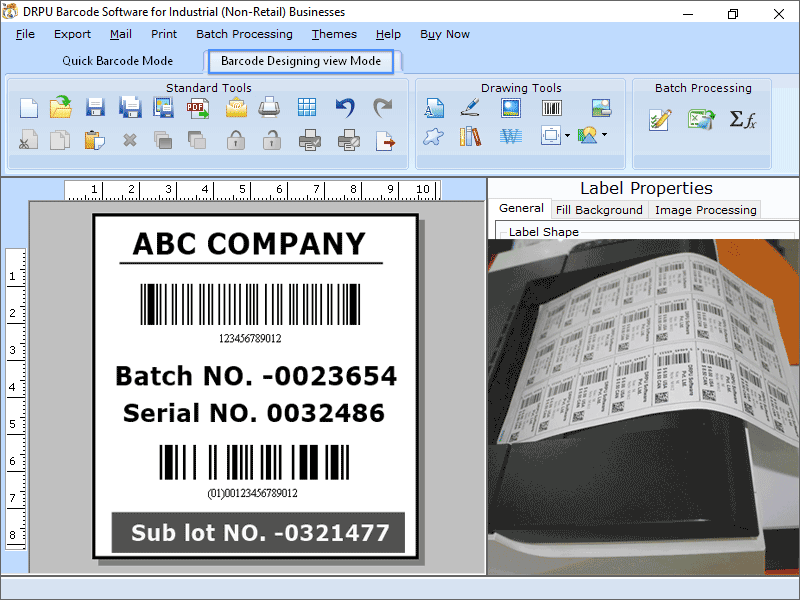
Task: Click the Excel import batch icon
Action: click(x=701, y=120)
